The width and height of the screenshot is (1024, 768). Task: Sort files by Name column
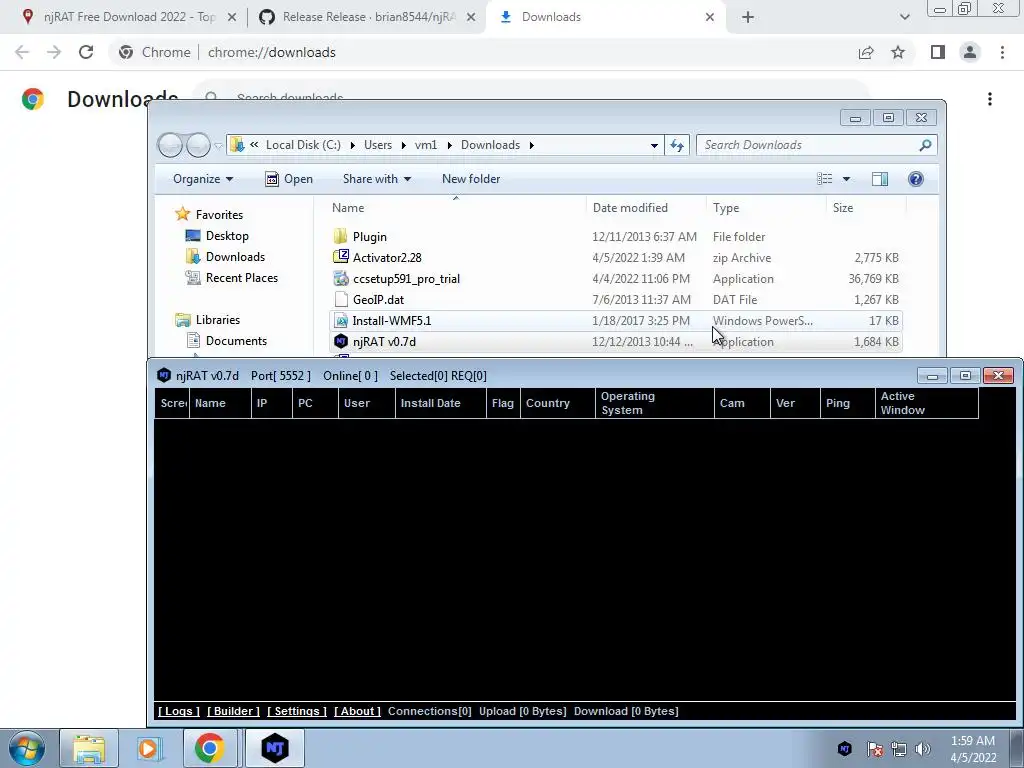click(456, 208)
